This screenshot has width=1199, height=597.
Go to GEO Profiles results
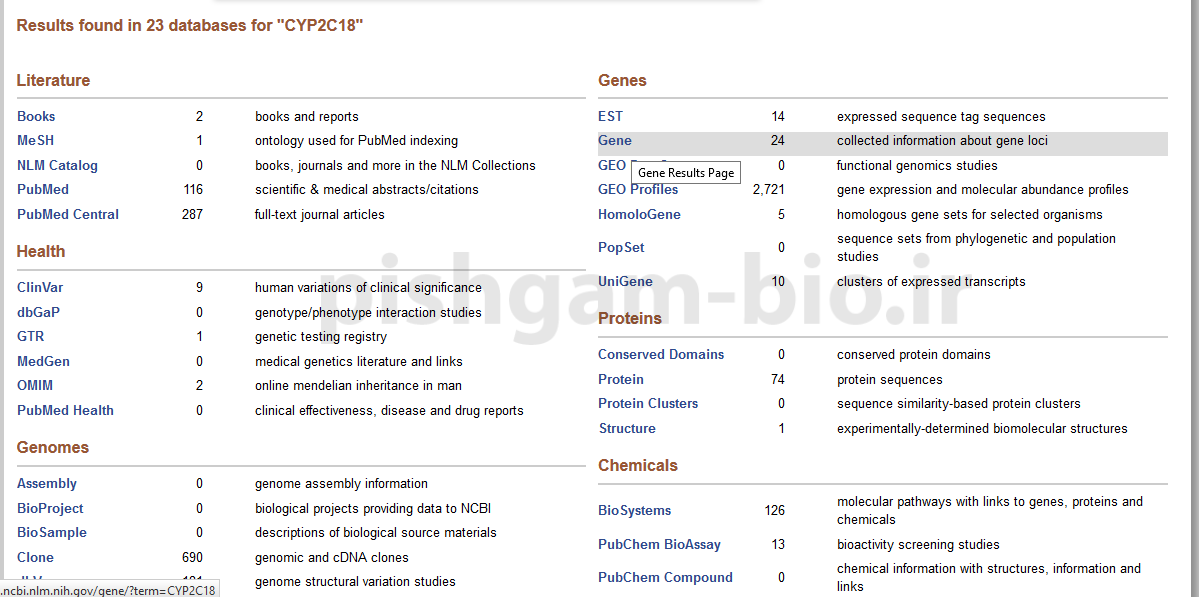coord(638,190)
